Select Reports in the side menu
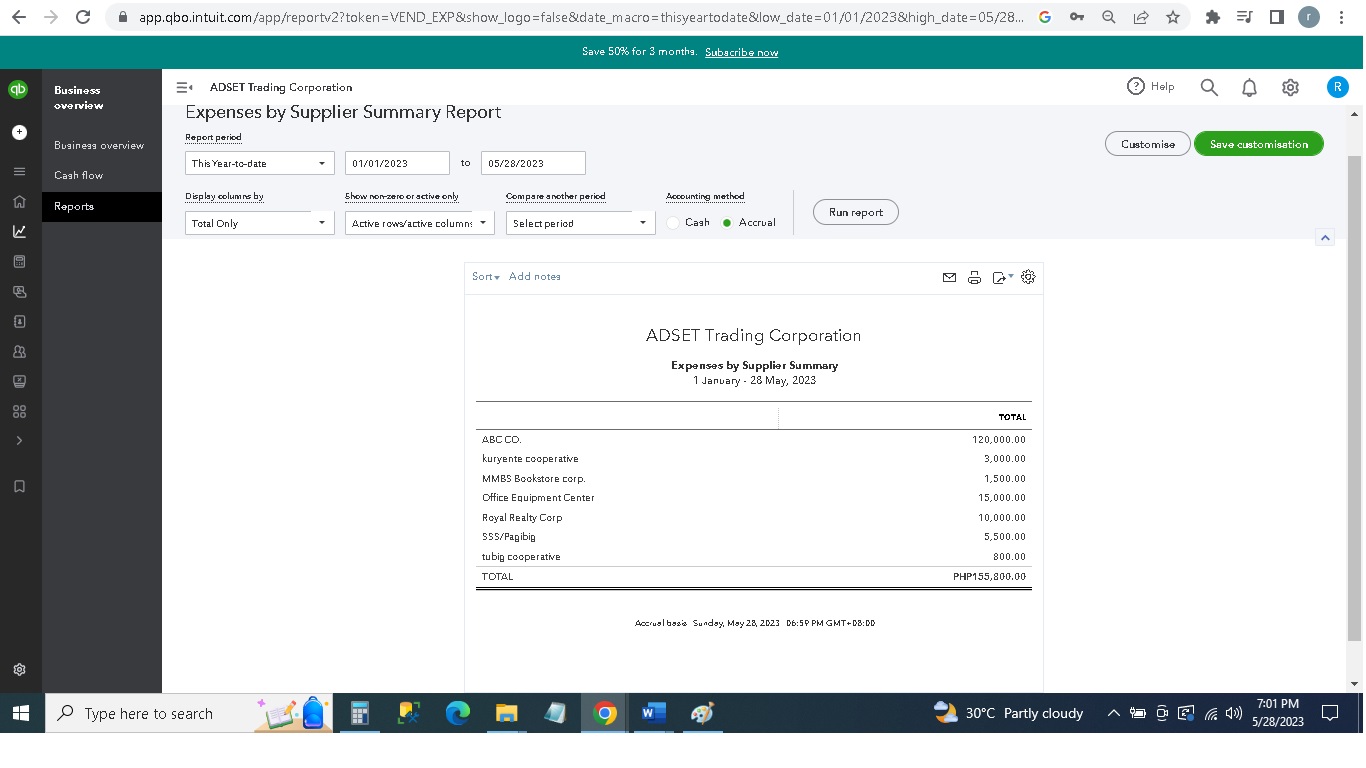This screenshot has height=768, width=1366. pyautogui.click(x=102, y=206)
